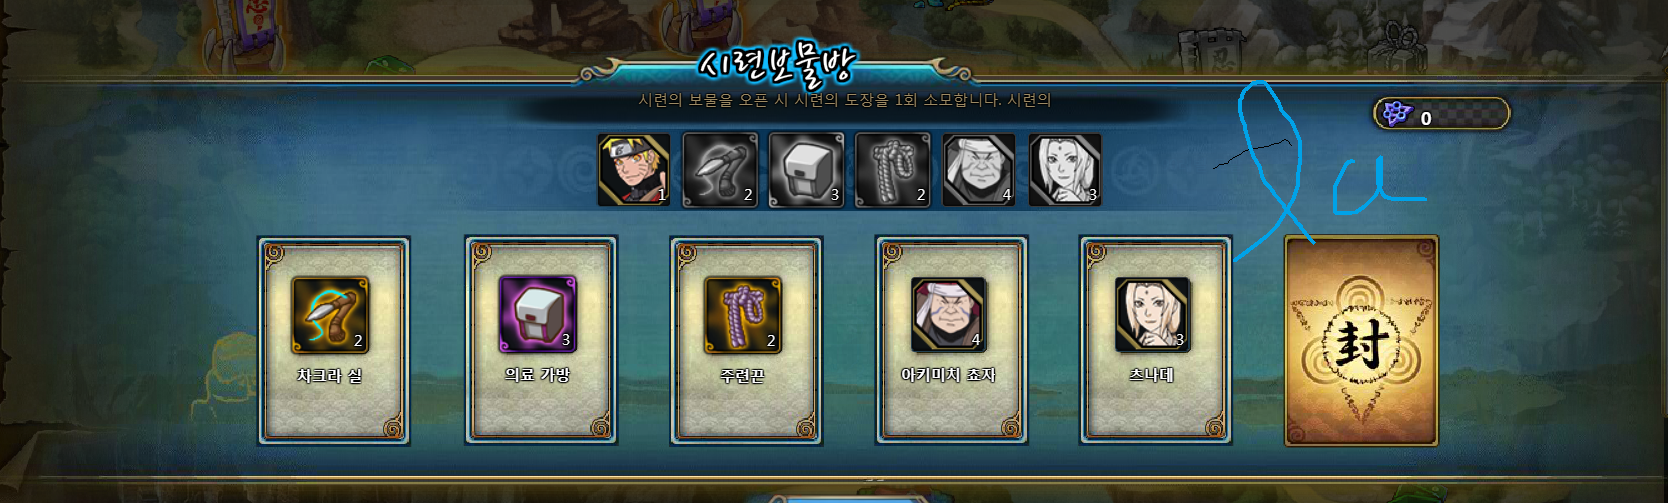Flip the sealed golden 封 card
This screenshot has width=1668, height=503.
click(x=1361, y=341)
